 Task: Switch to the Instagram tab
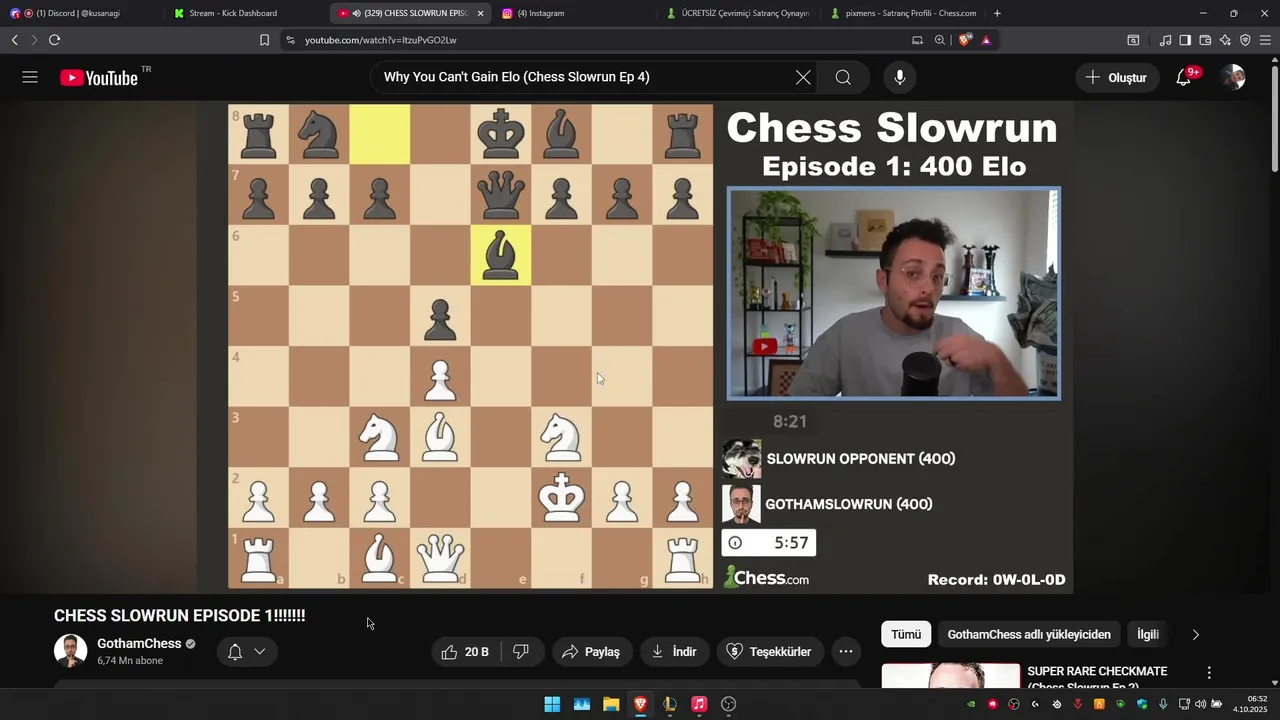575,13
